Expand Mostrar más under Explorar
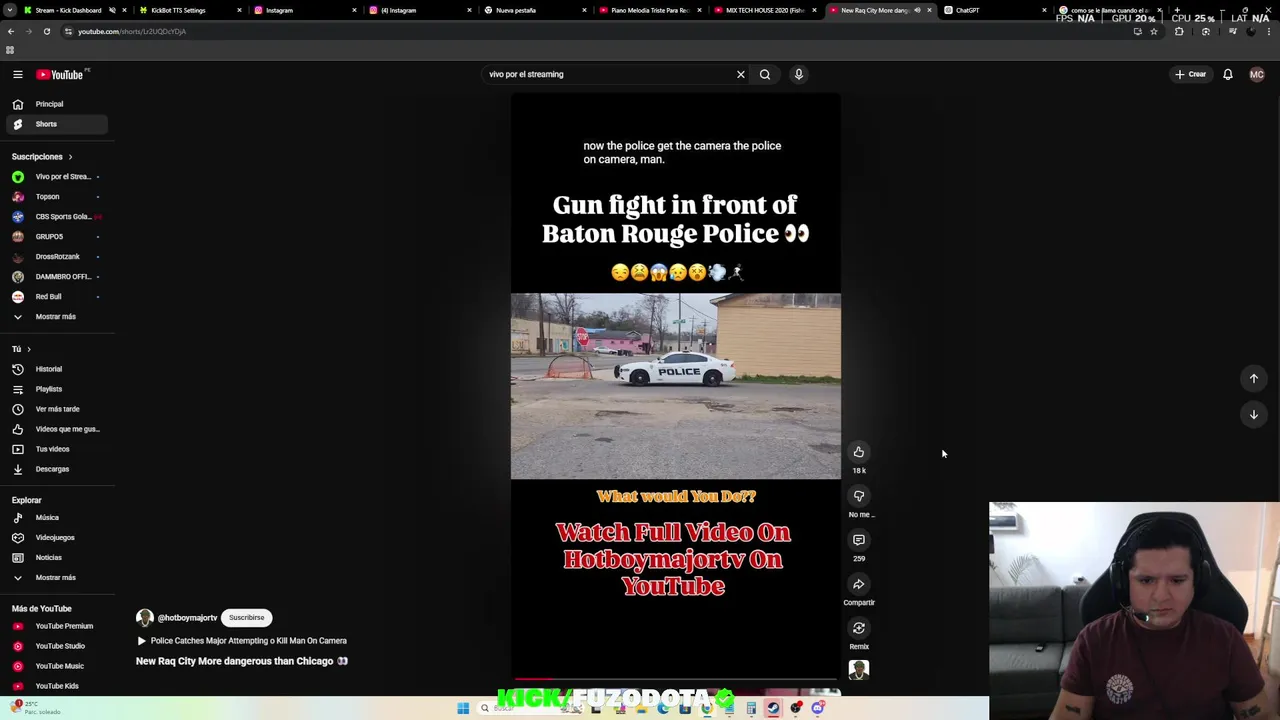 (x=58, y=577)
